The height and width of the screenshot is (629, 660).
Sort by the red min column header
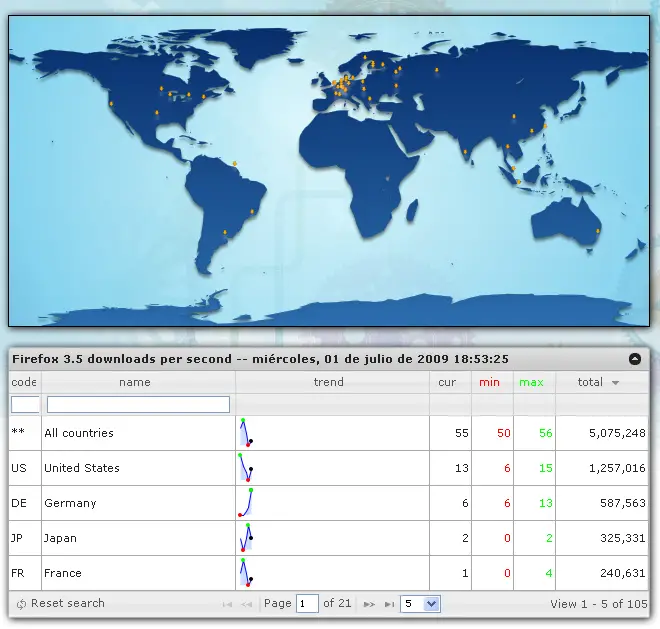coord(489,382)
